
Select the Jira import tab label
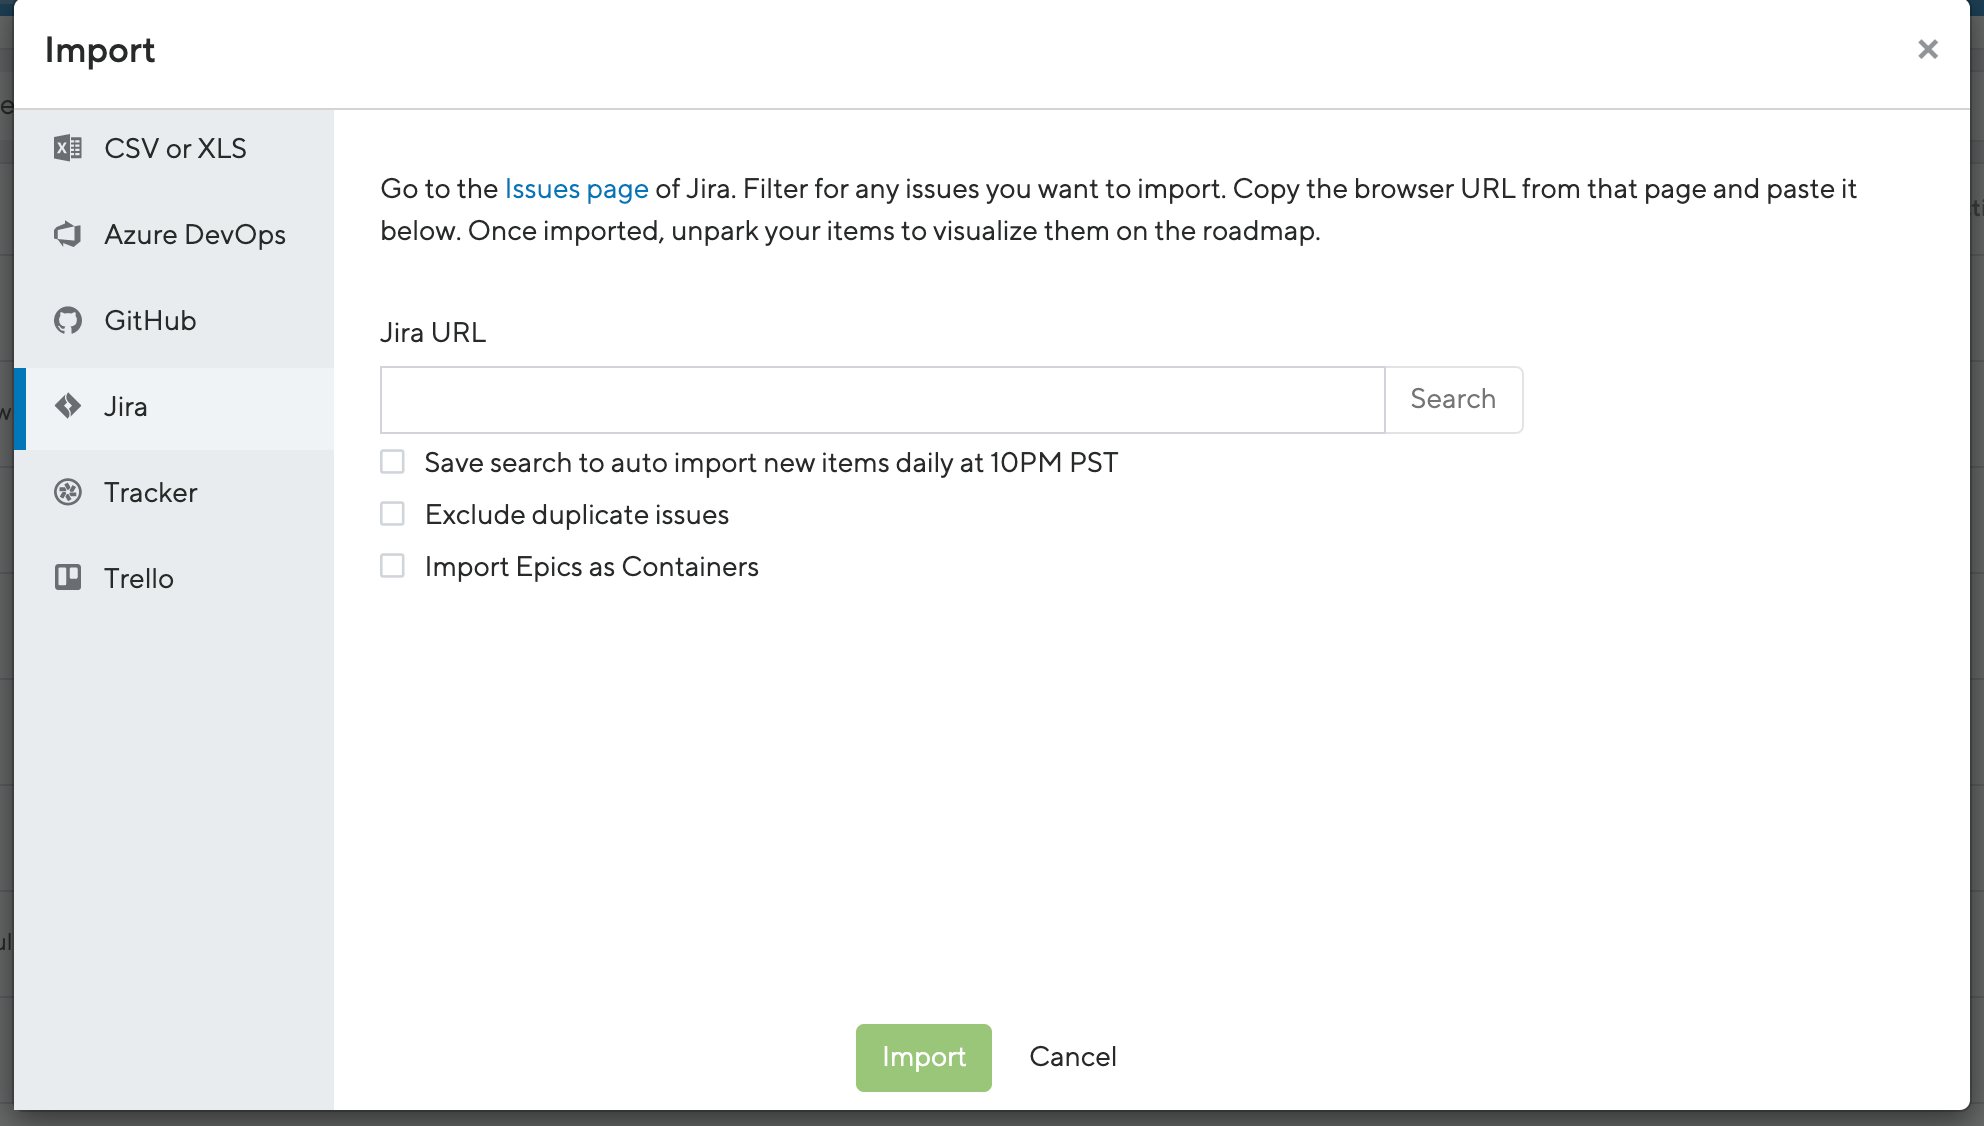[126, 406]
